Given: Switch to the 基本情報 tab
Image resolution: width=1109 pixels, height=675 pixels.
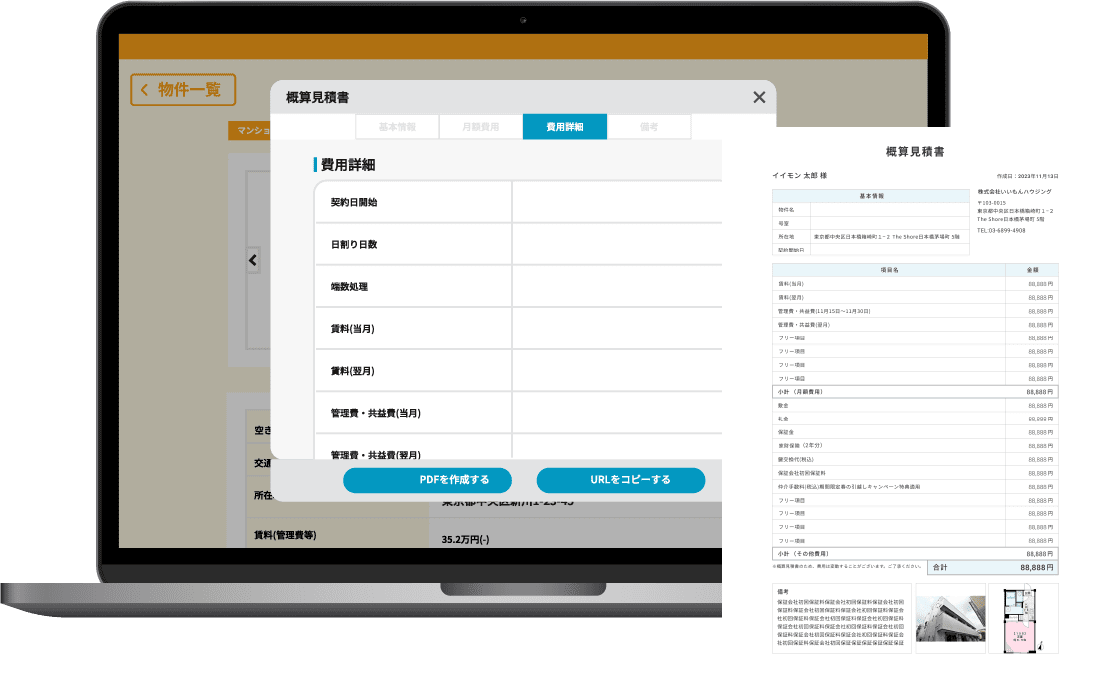Looking at the screenshot, I should tap(397, 127).
